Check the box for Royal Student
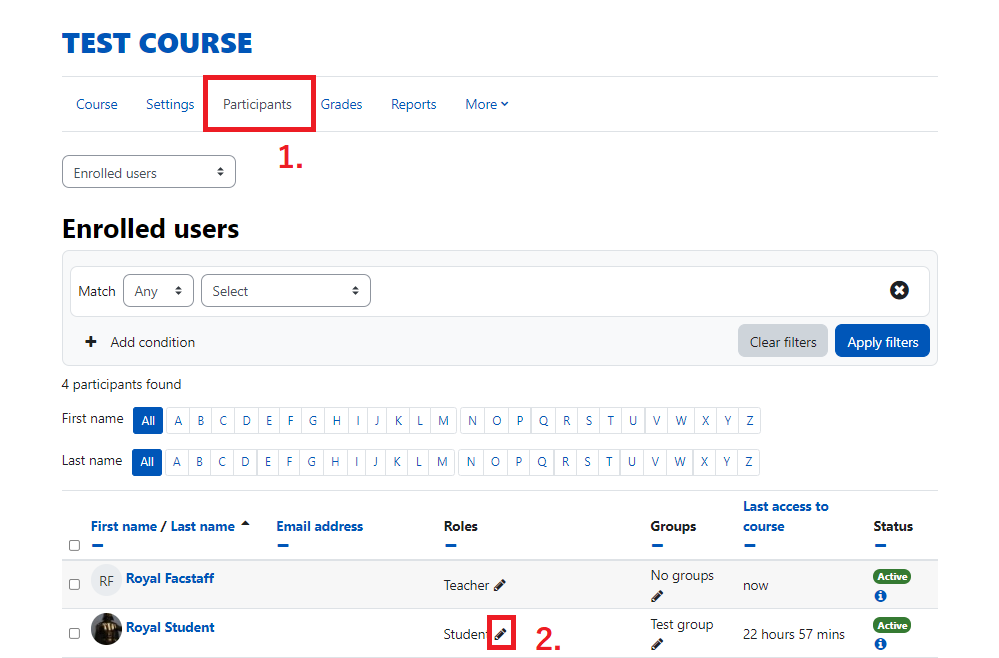The image size is (999, 658). [75, 633]
